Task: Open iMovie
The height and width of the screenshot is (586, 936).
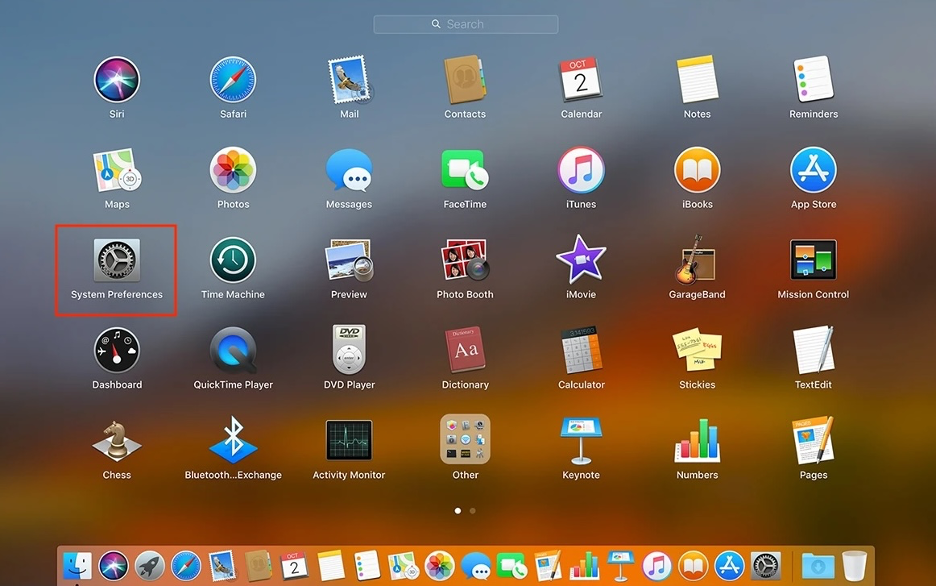Action: 581,259
